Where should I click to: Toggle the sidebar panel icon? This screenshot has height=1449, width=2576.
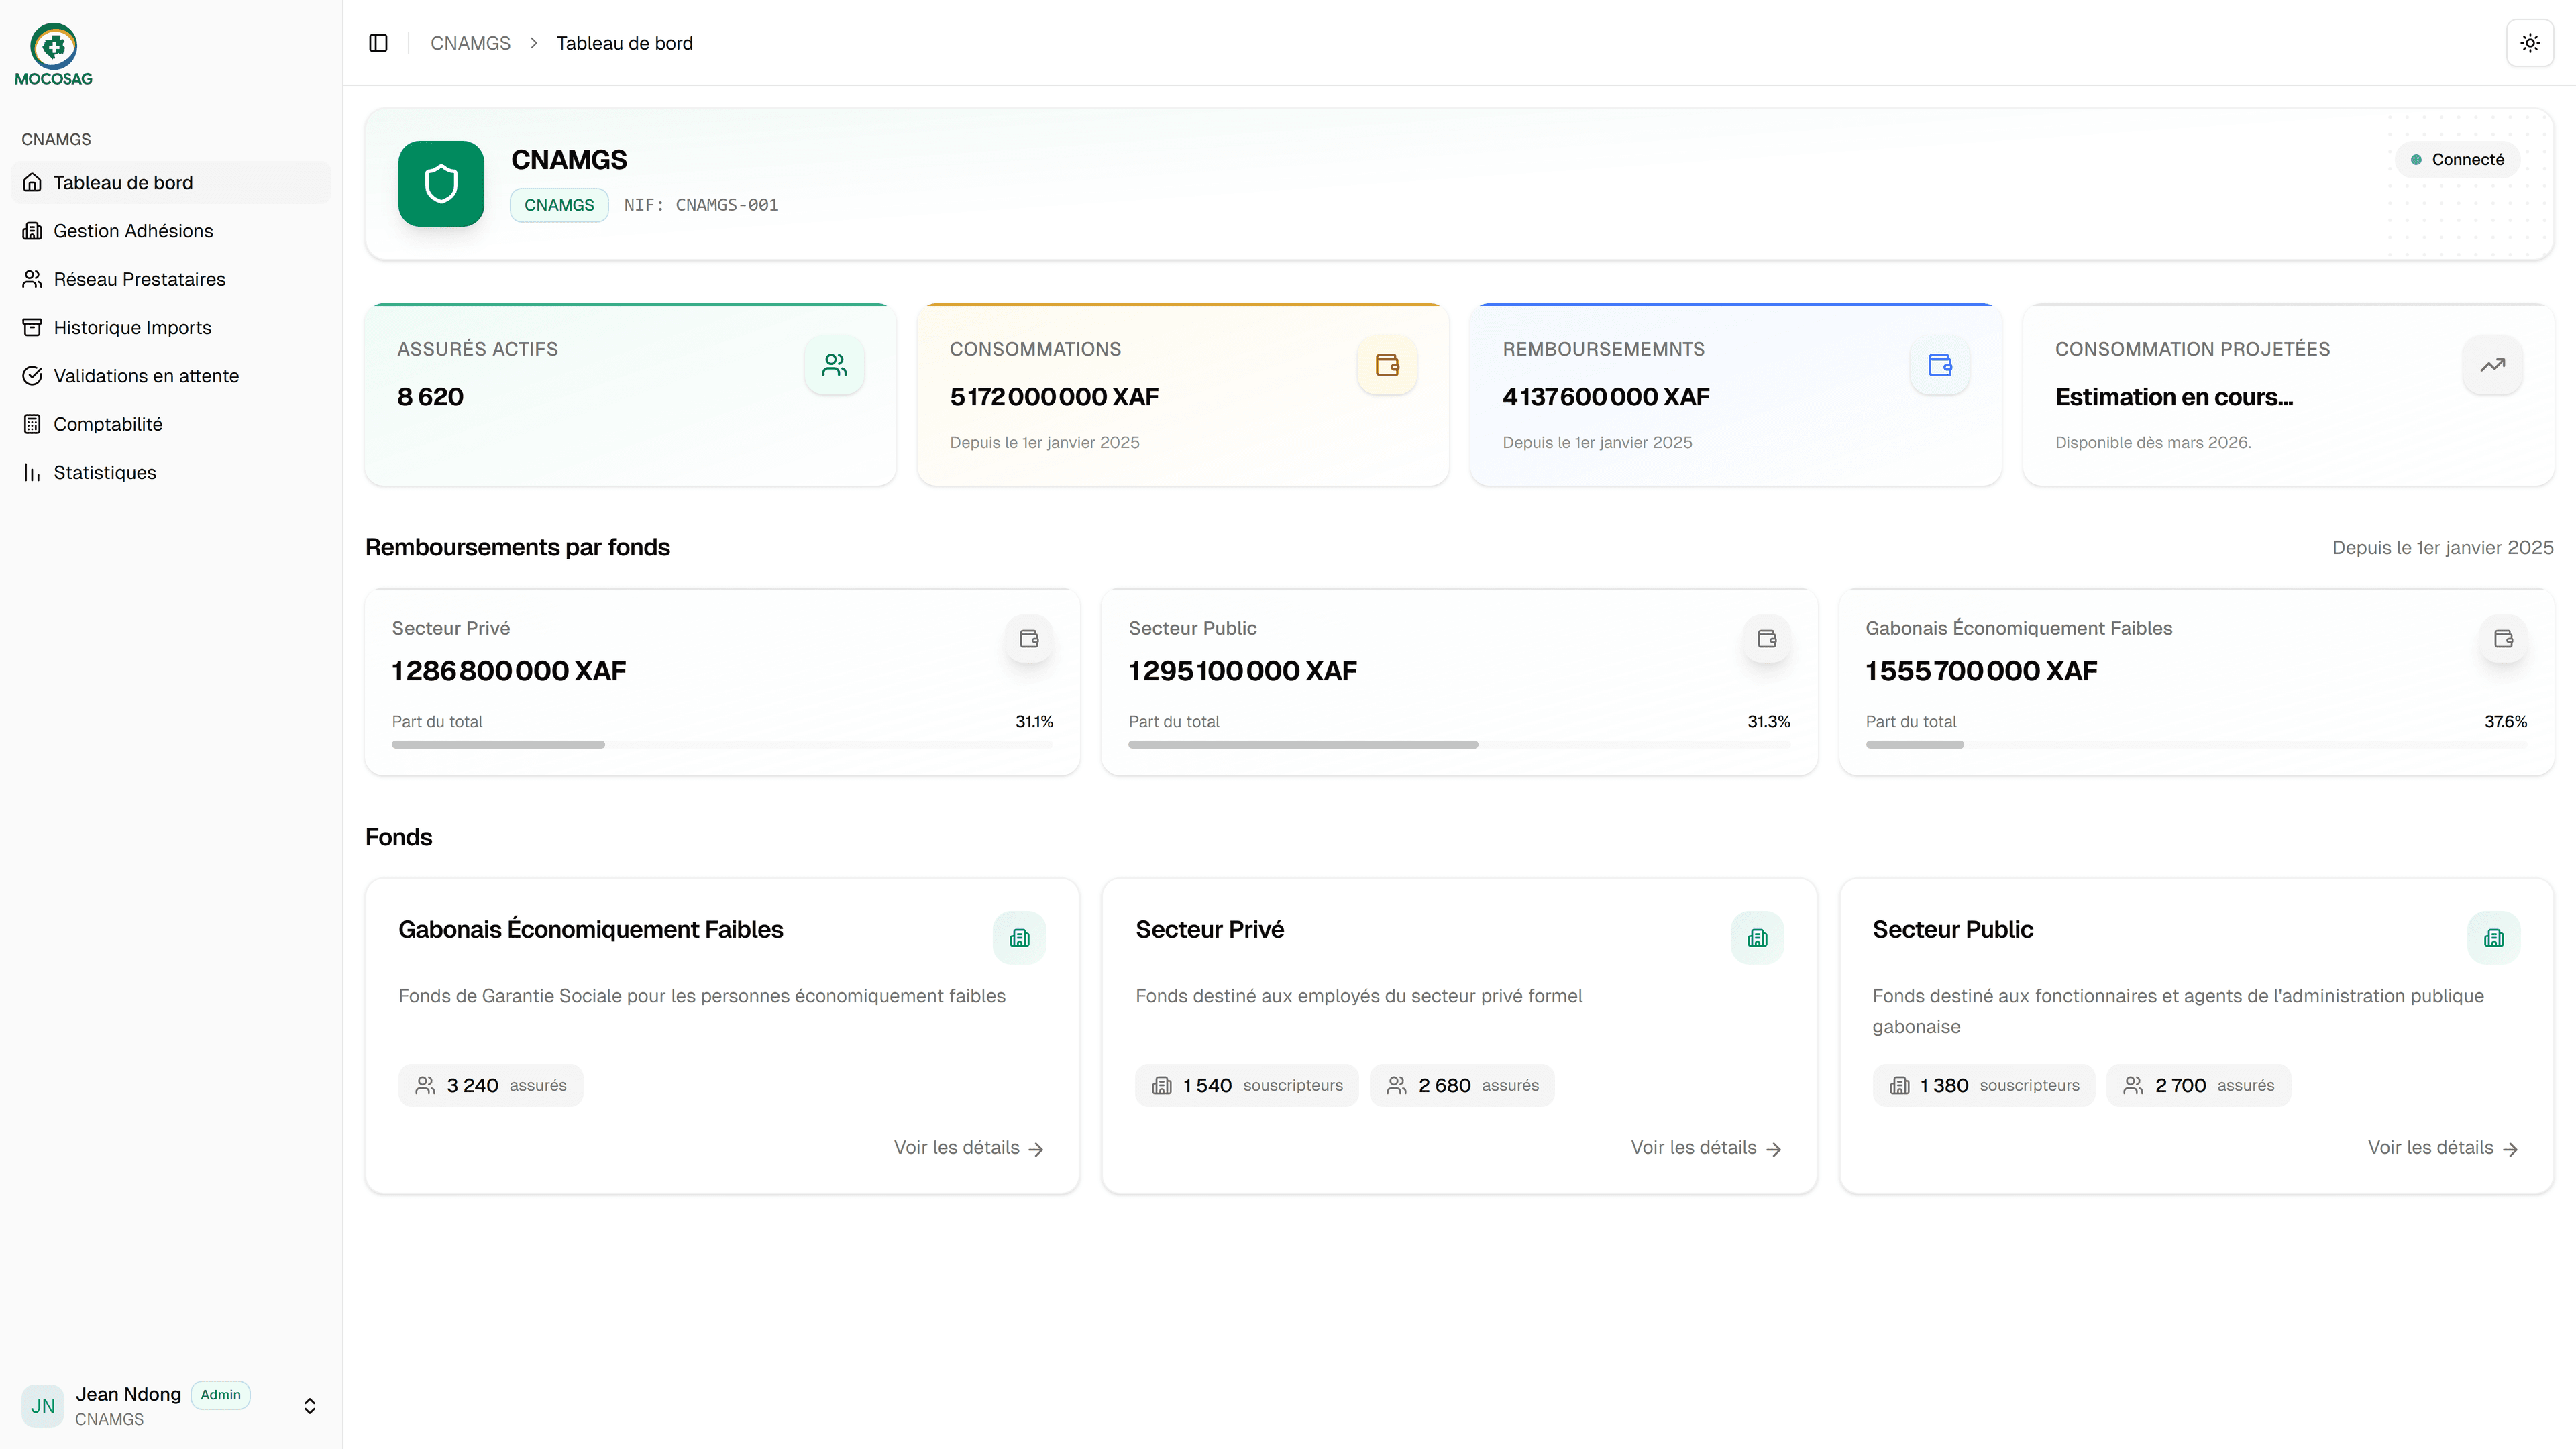(x=378, y=43)
